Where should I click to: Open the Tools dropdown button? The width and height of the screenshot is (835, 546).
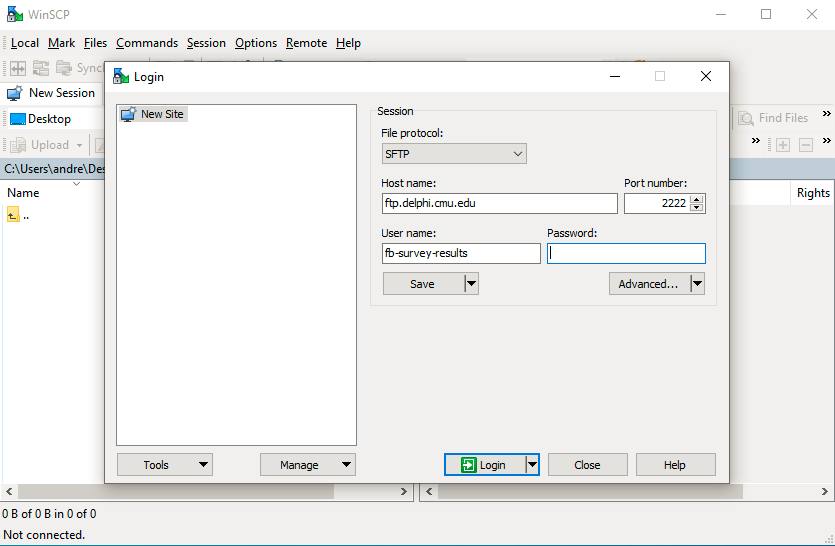(165, 464)
